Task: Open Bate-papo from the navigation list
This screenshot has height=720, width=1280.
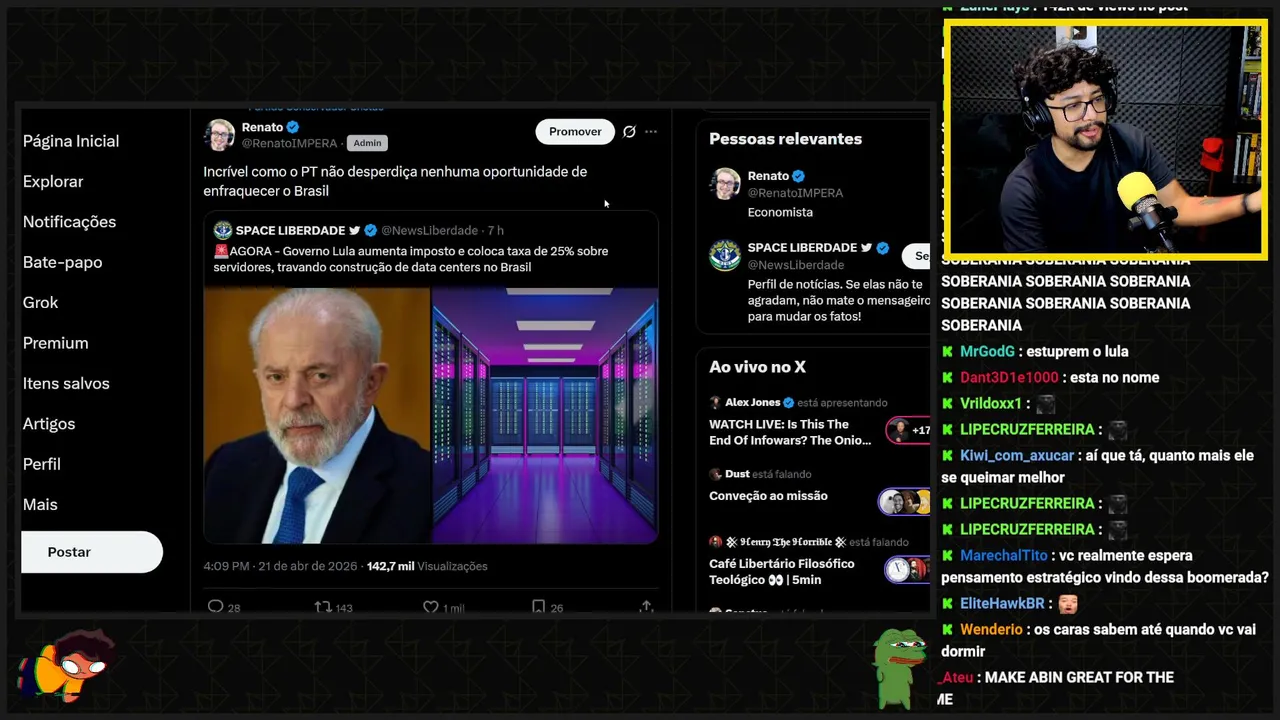Action: [x=62, y=262]
